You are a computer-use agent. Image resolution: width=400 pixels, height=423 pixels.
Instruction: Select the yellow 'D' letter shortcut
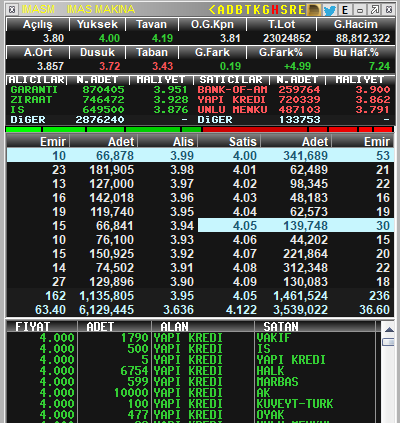pos(230,10)
